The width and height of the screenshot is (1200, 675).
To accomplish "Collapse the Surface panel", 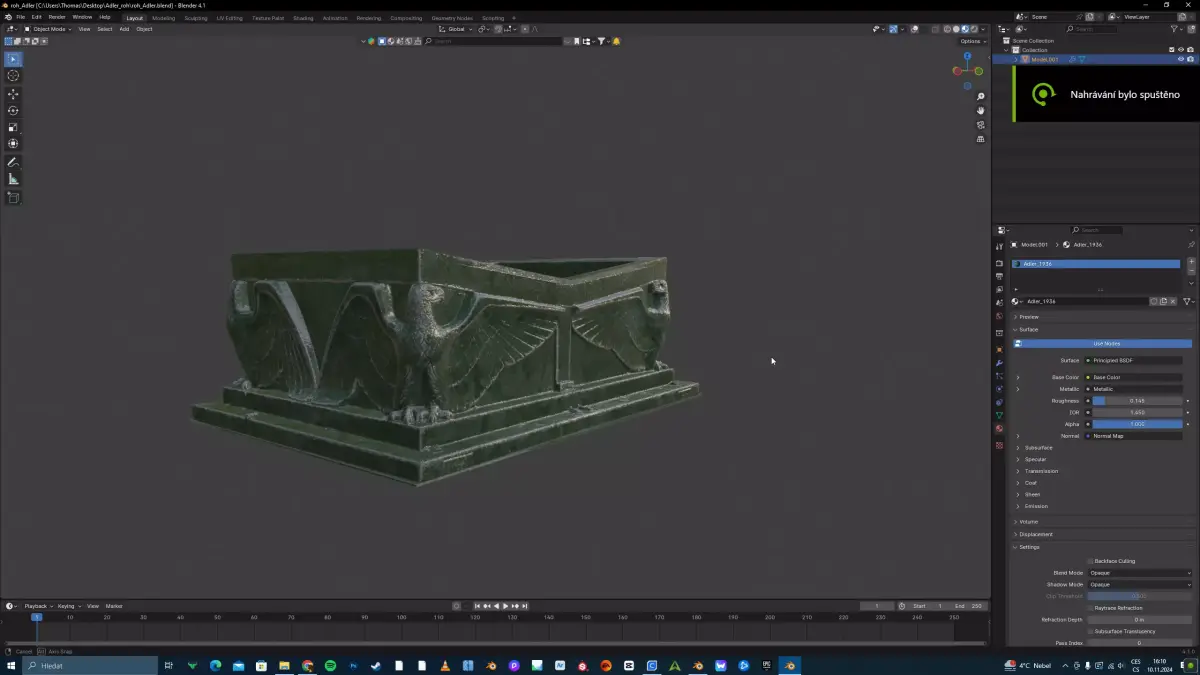I will (x=1028, y=329).
